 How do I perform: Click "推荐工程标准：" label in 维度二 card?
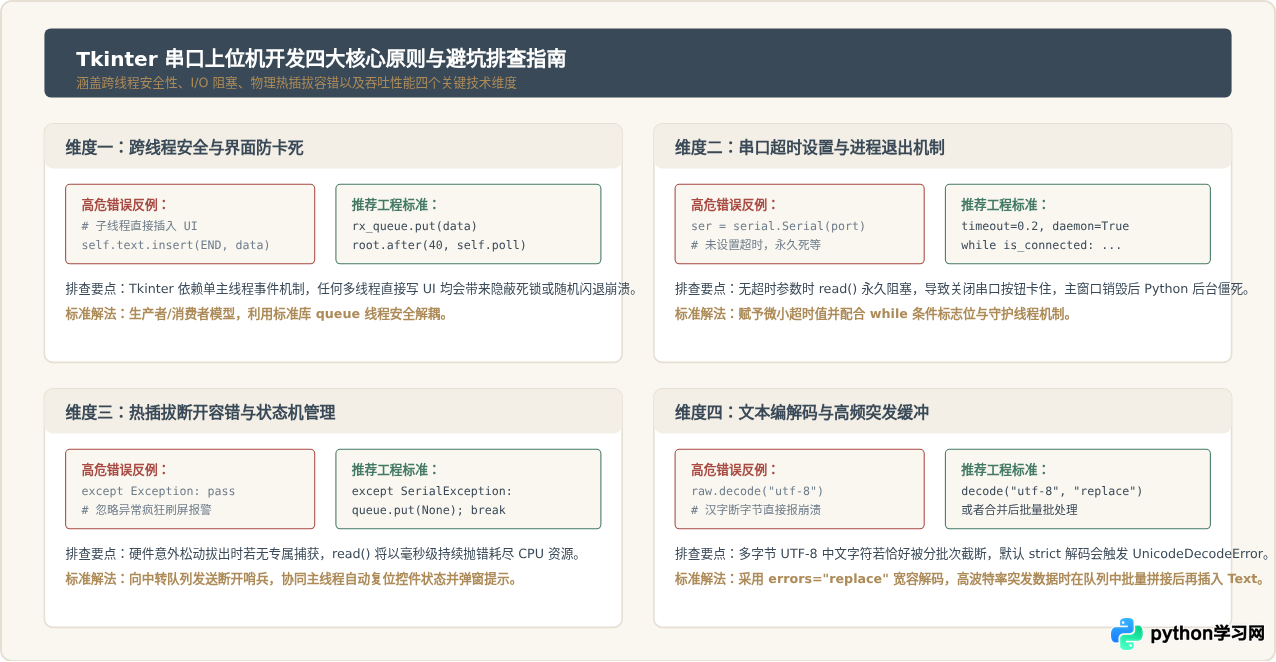(1005, 205)
